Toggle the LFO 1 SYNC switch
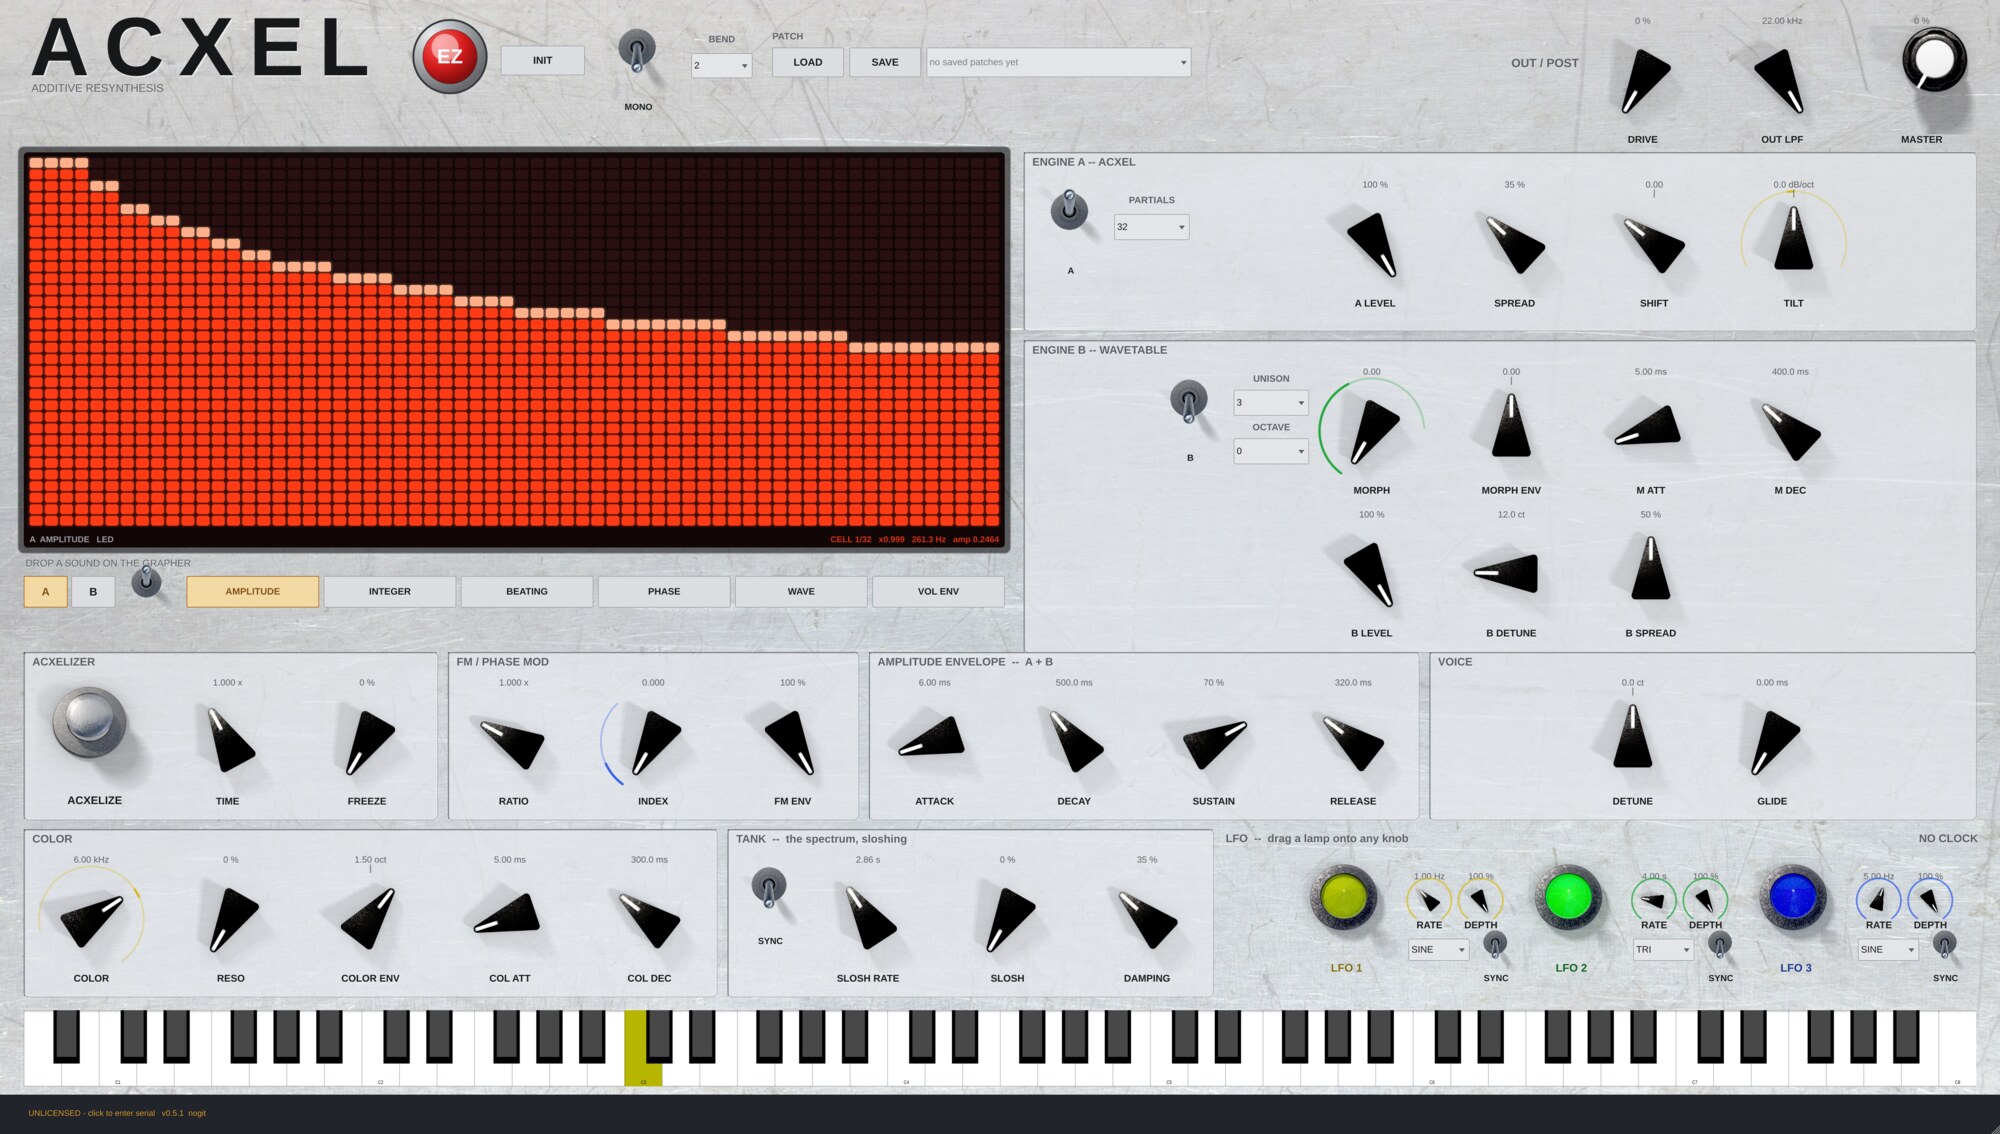This screenshot has width=2000, height=1134. pyautogui.click(x=1495, y=944)
